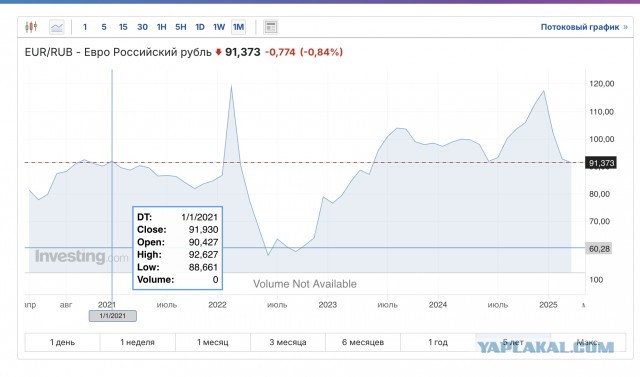The image size is (640, 377).
Task: Click the 70,00 price axis label
Action: (x=599, y=222)
